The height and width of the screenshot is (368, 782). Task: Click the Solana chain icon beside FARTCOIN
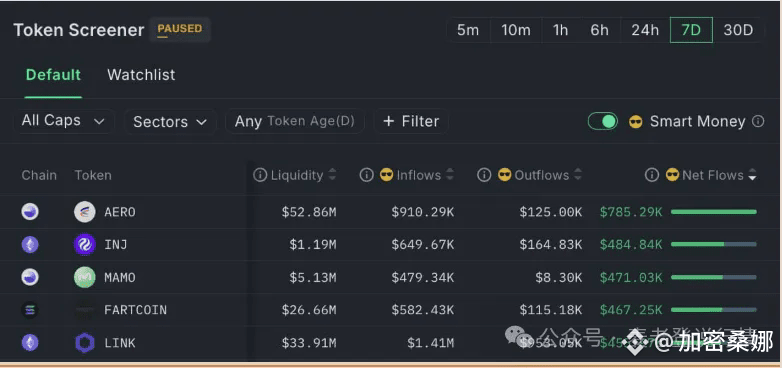tap(30, 310)
